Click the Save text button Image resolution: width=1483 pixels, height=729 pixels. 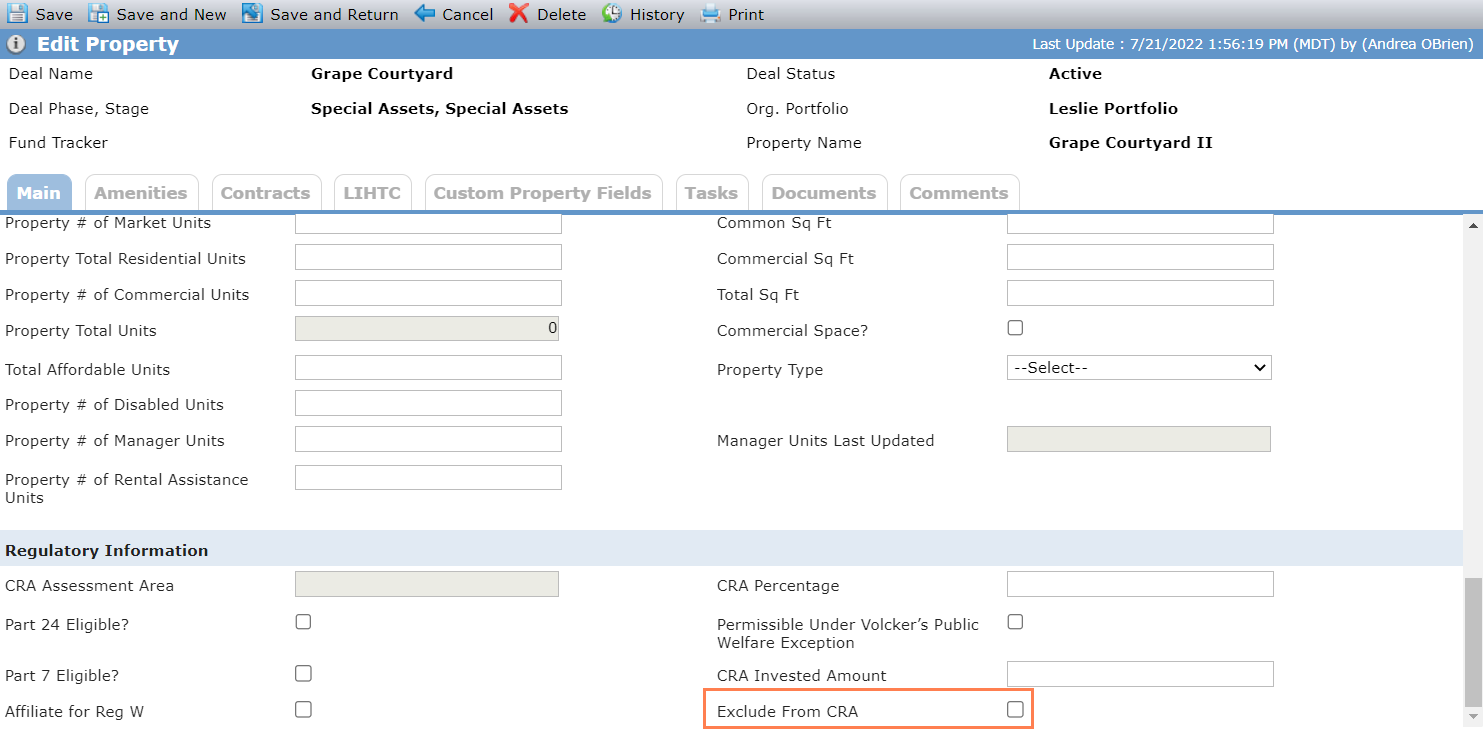click(54, 15)
